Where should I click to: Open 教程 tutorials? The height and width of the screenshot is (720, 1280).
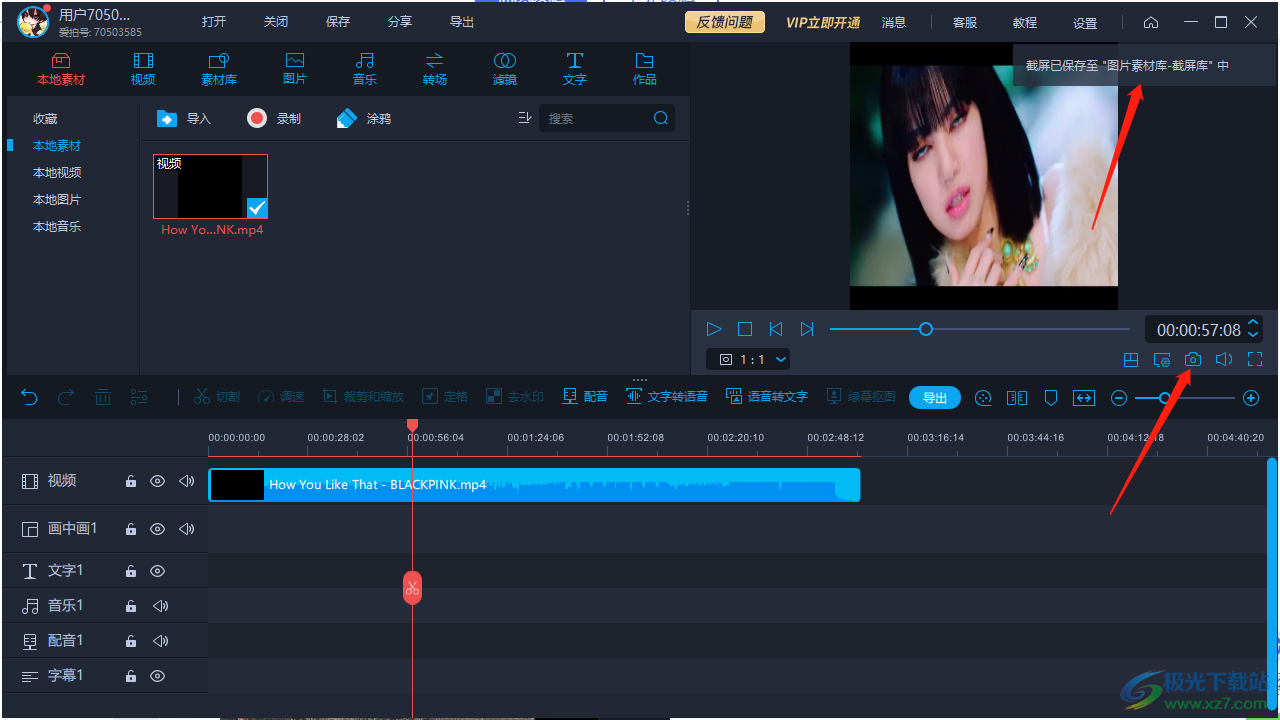(1025, 22)
